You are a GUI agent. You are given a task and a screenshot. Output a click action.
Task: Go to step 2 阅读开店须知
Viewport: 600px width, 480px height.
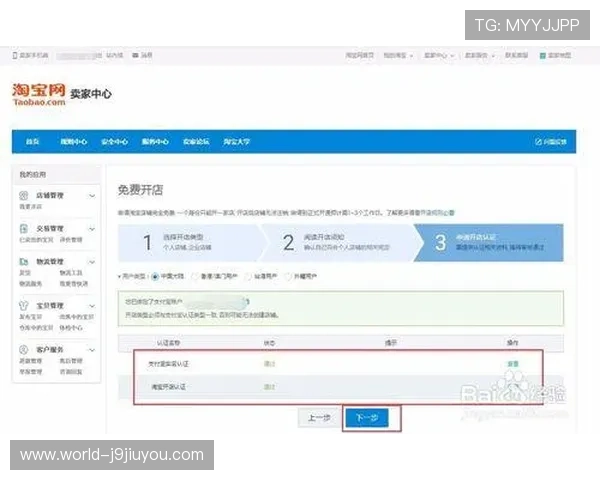[x=341, y=243]
